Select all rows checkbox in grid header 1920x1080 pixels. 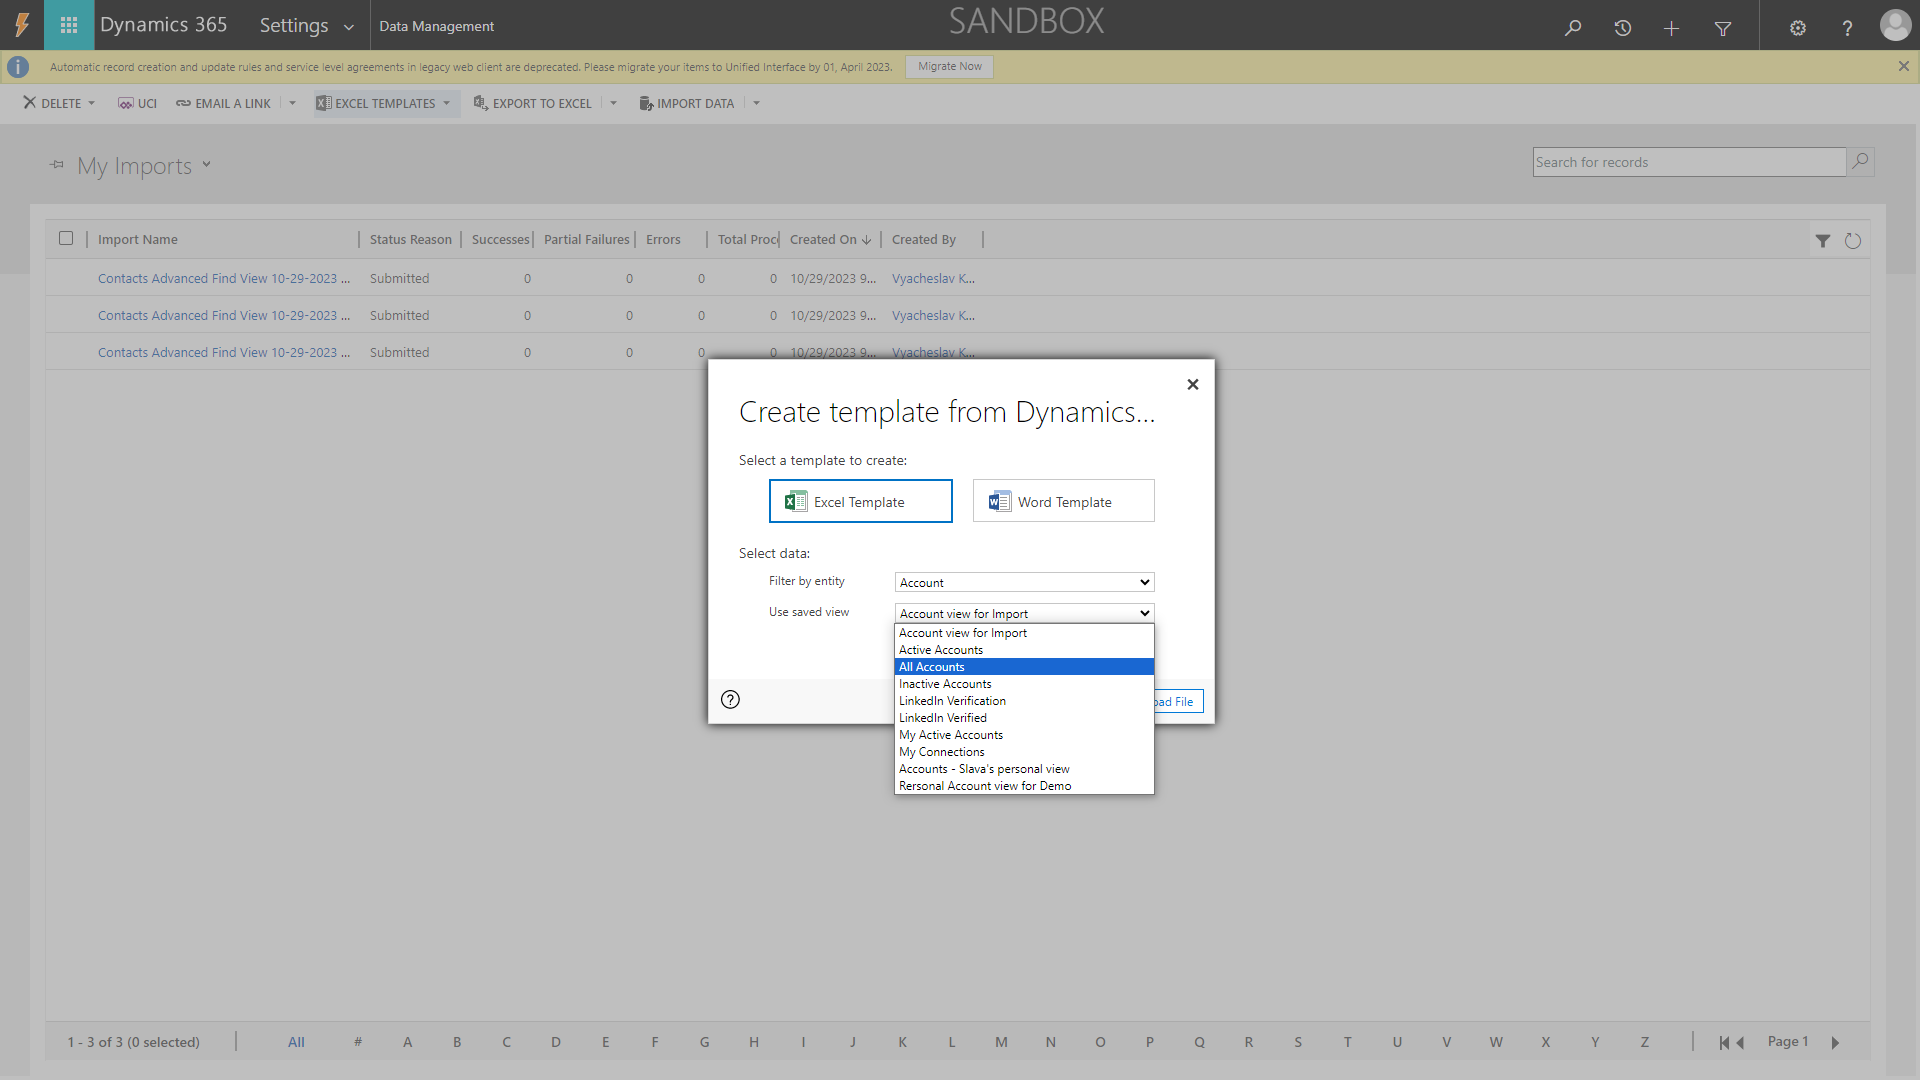[66, 238]
